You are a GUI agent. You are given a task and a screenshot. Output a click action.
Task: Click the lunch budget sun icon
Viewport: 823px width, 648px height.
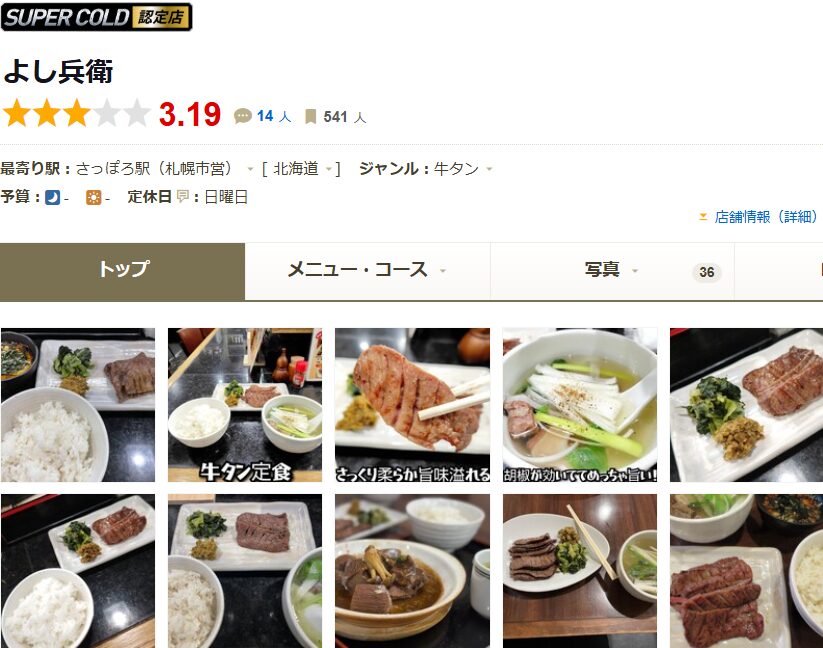(93, 197)
